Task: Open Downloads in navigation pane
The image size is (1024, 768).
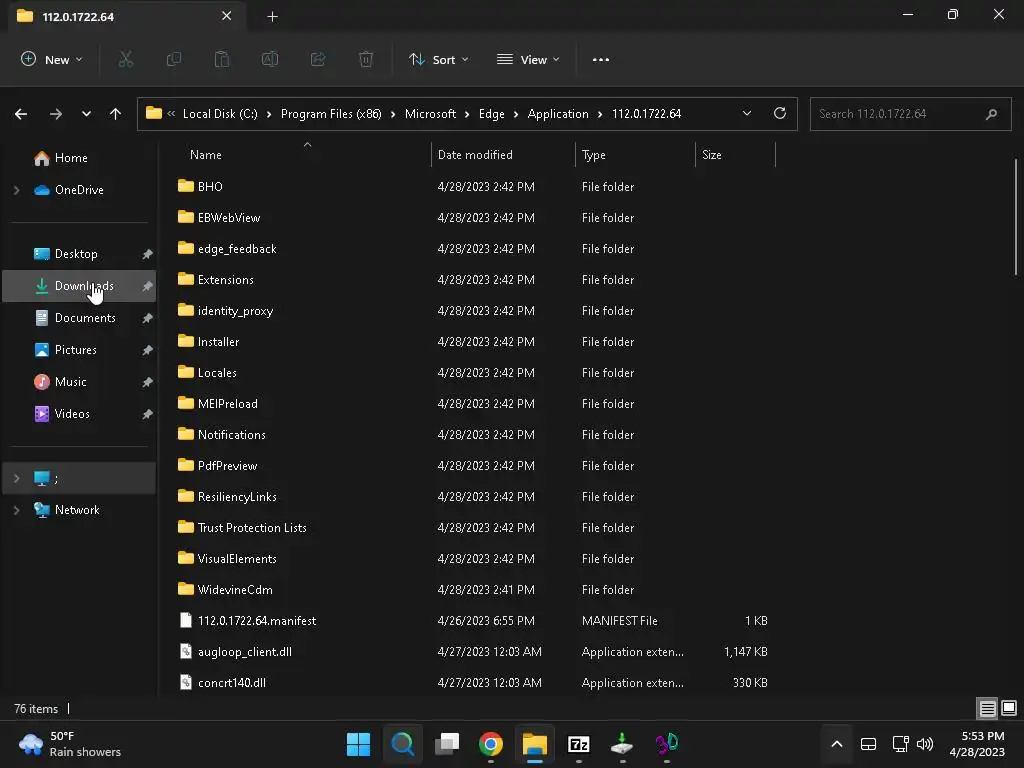Action: (x=79, y=286)
